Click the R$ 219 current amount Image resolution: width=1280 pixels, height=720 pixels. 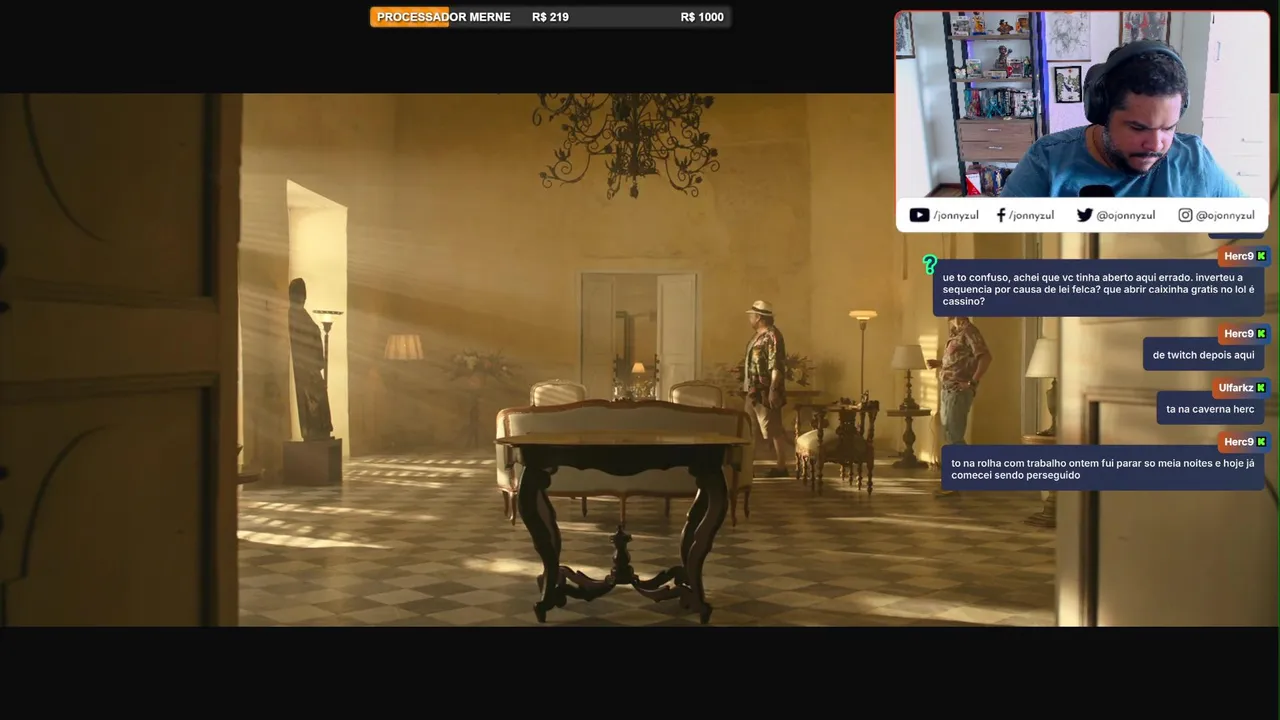[550, 17]
